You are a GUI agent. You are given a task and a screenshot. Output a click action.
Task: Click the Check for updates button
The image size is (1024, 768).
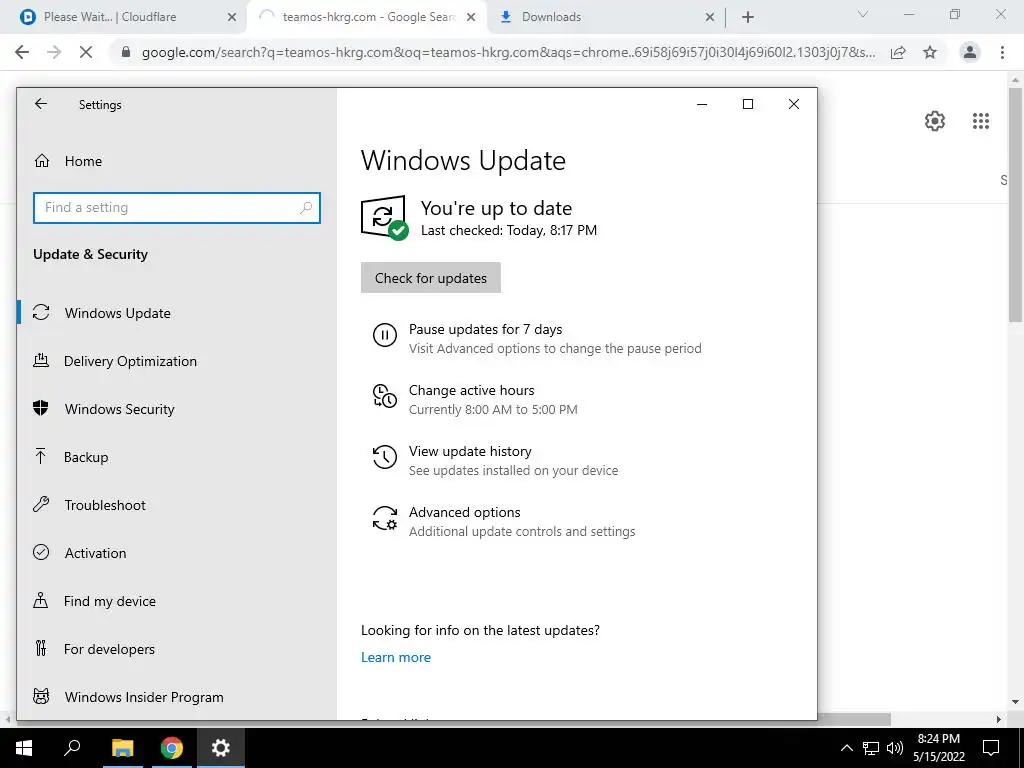tap(431, 278)
